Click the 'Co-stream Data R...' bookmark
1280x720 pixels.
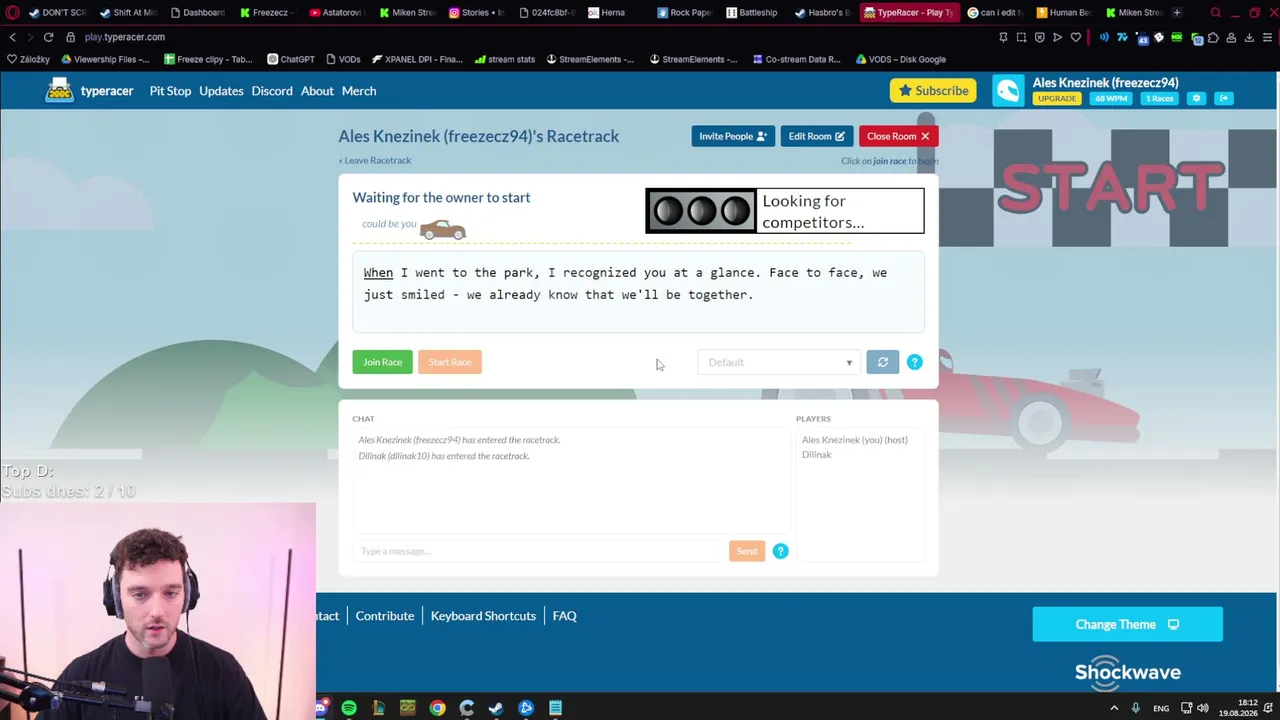click(796, 59)
